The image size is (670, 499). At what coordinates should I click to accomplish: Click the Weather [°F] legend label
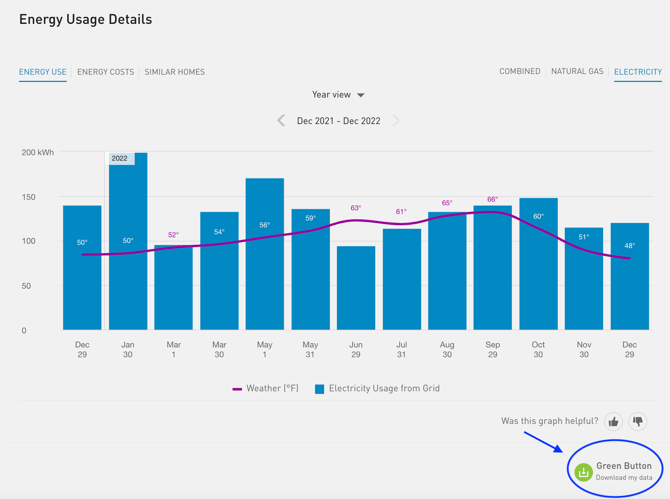(x=272, y=388)
